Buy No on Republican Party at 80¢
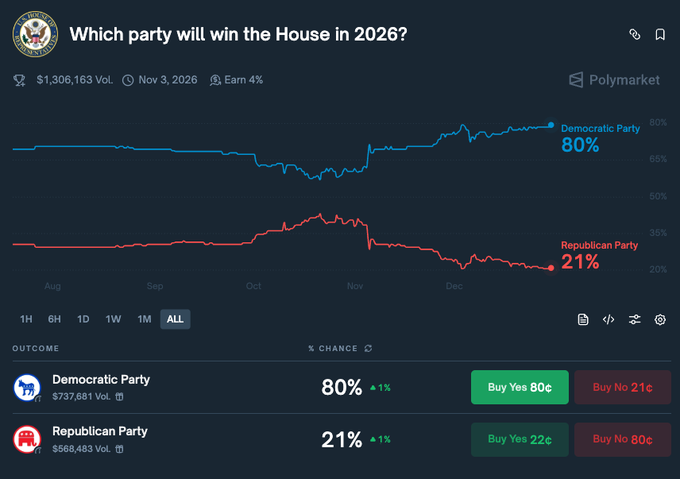The width and height of the screenshot is (680, 479). [x=621, y=439]
